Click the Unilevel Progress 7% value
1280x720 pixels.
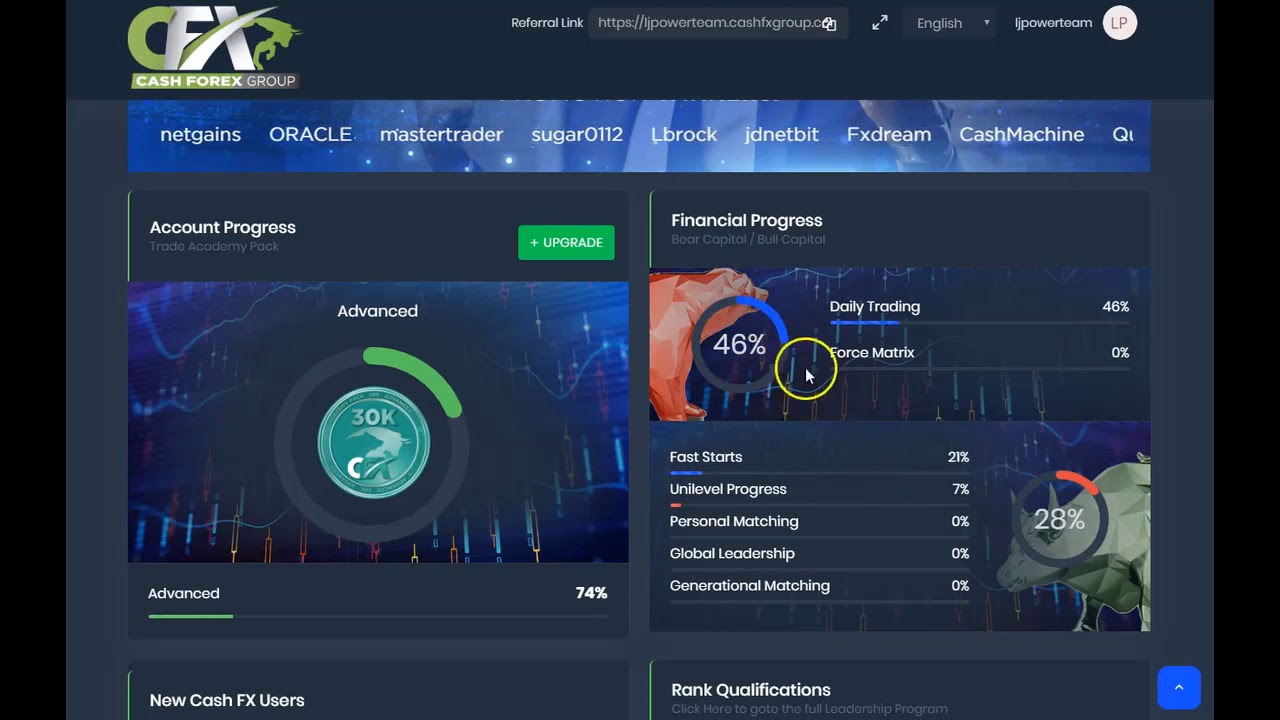coord(960,489)
